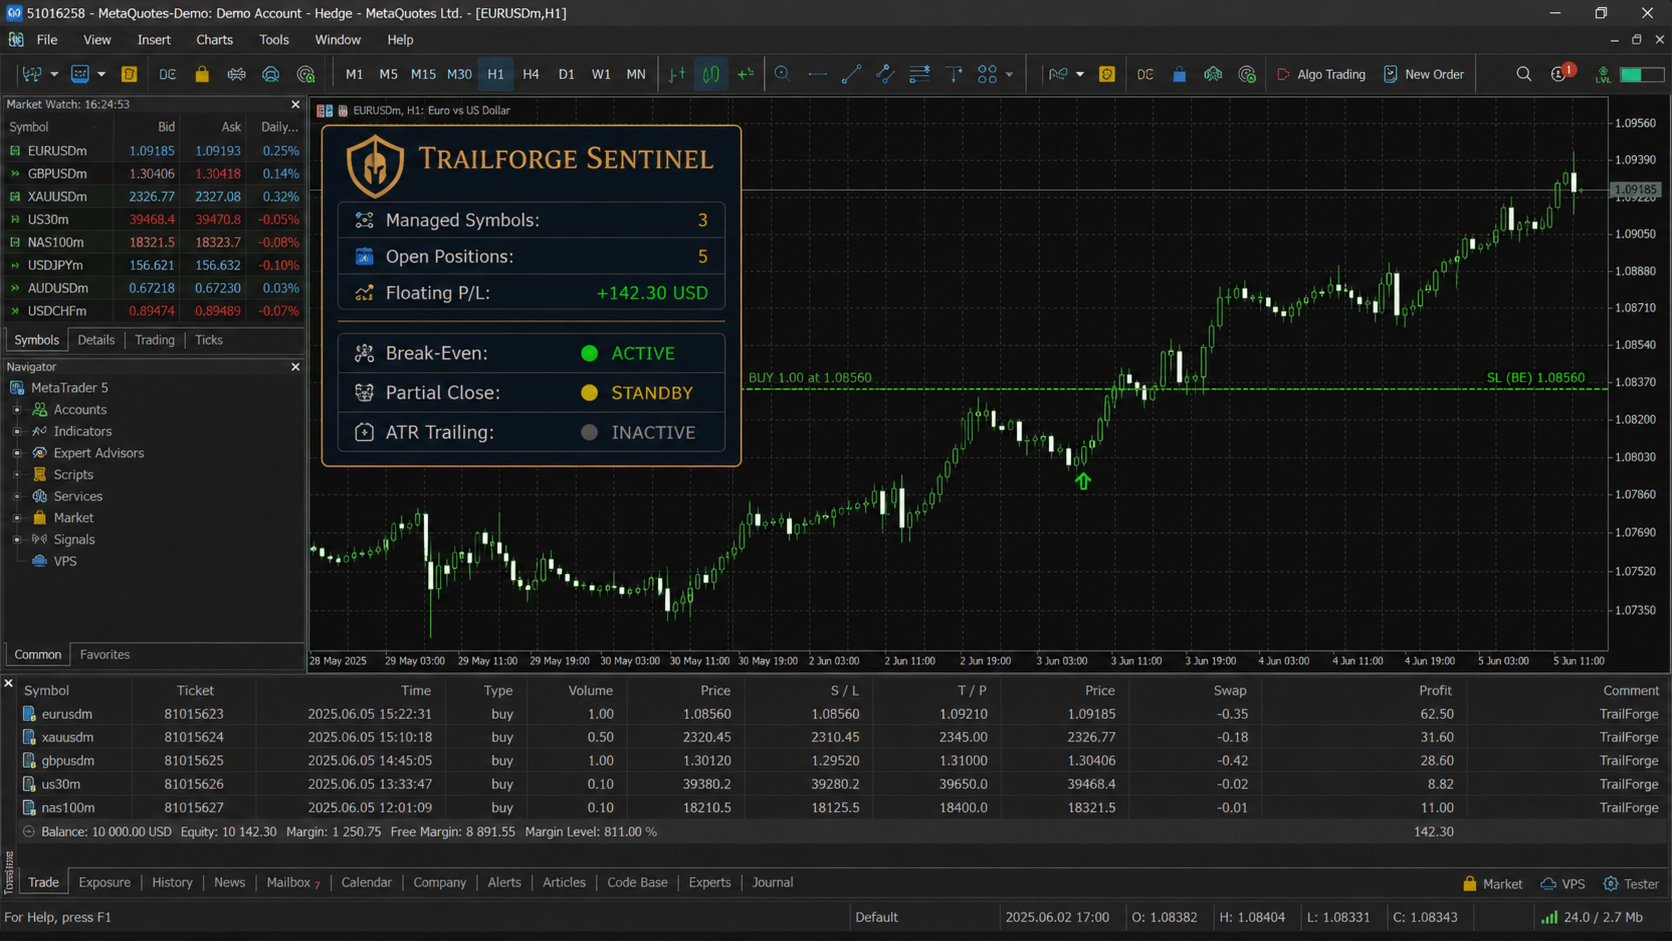Click the VPS button at bottom right

pyautogui.click(x=1563, y=884)
